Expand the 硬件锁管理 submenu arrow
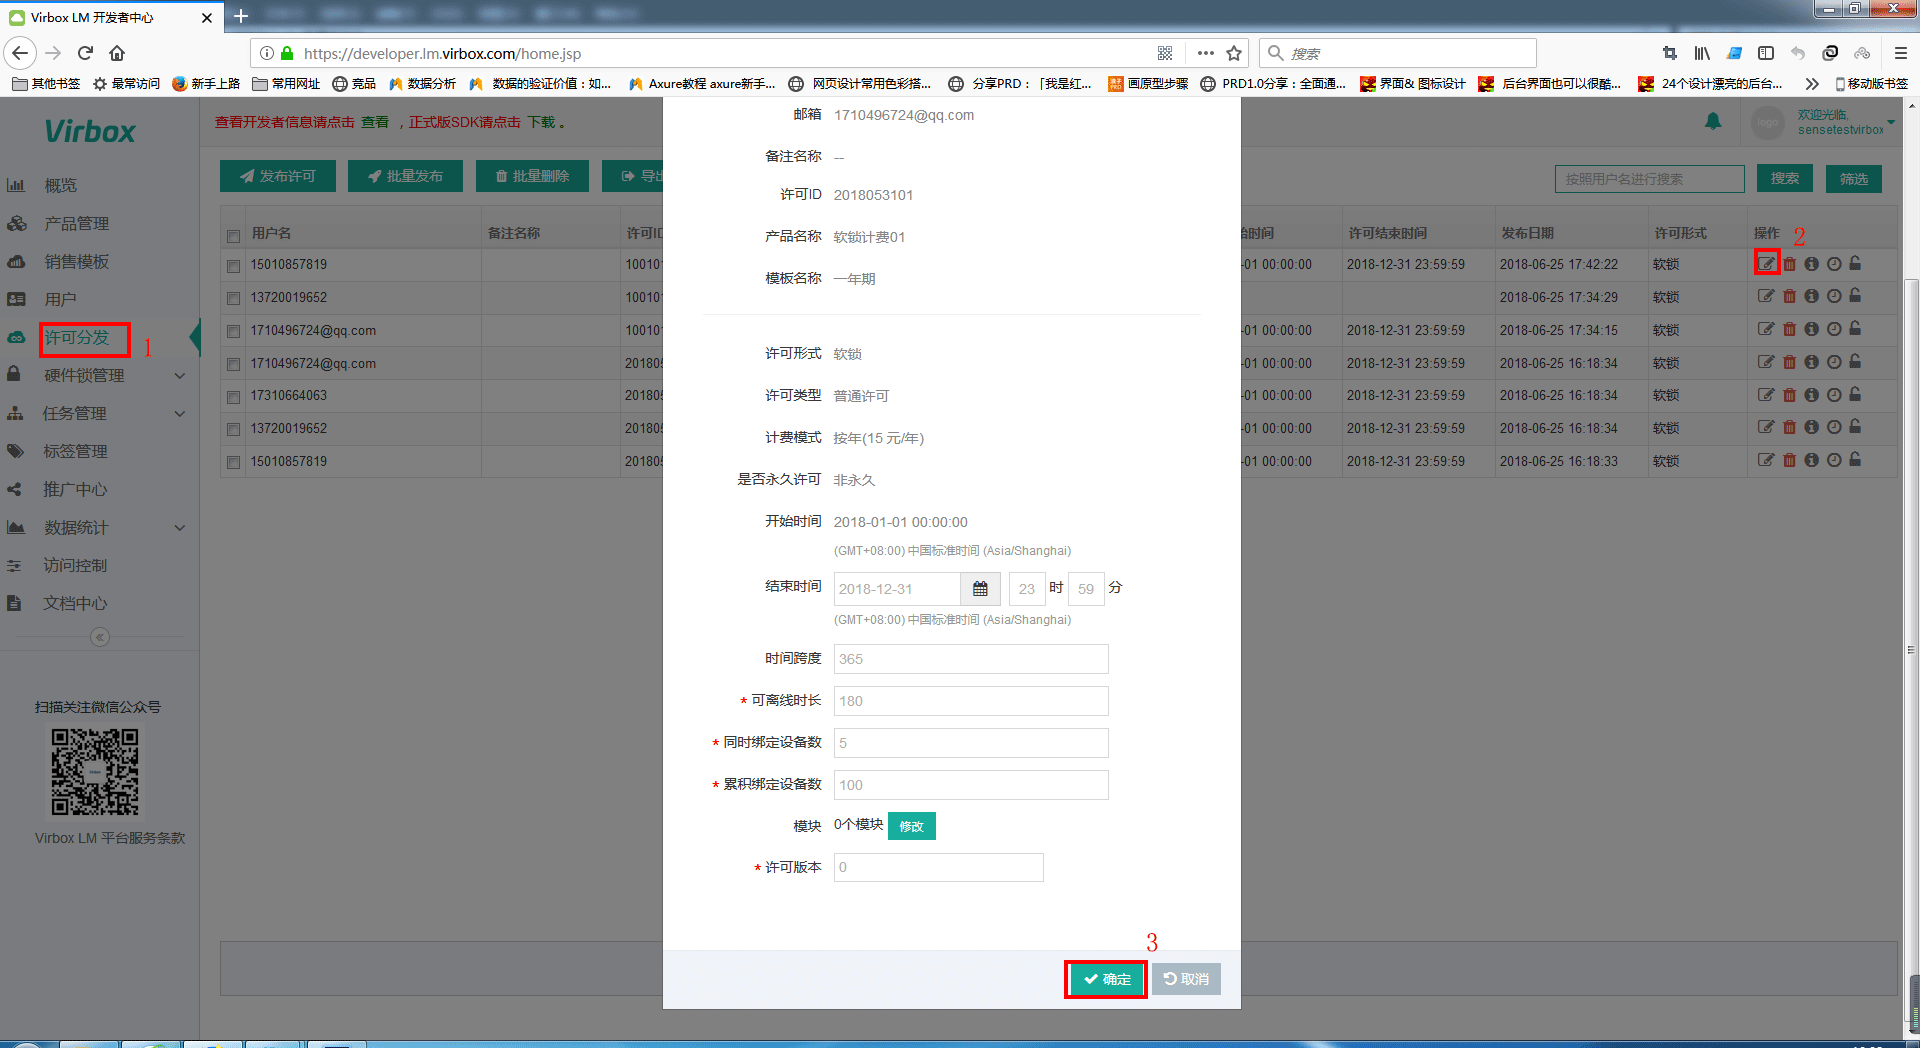 click(180, 376)
